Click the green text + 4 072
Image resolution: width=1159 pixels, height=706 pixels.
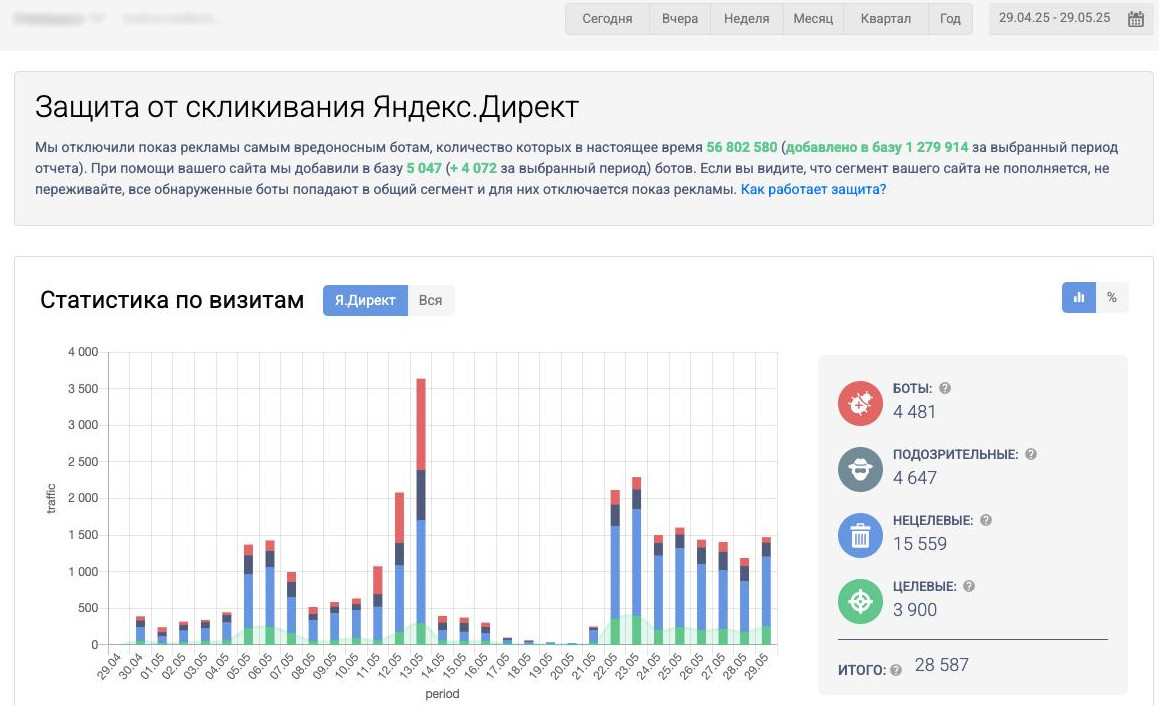click(x=473, y=168)
